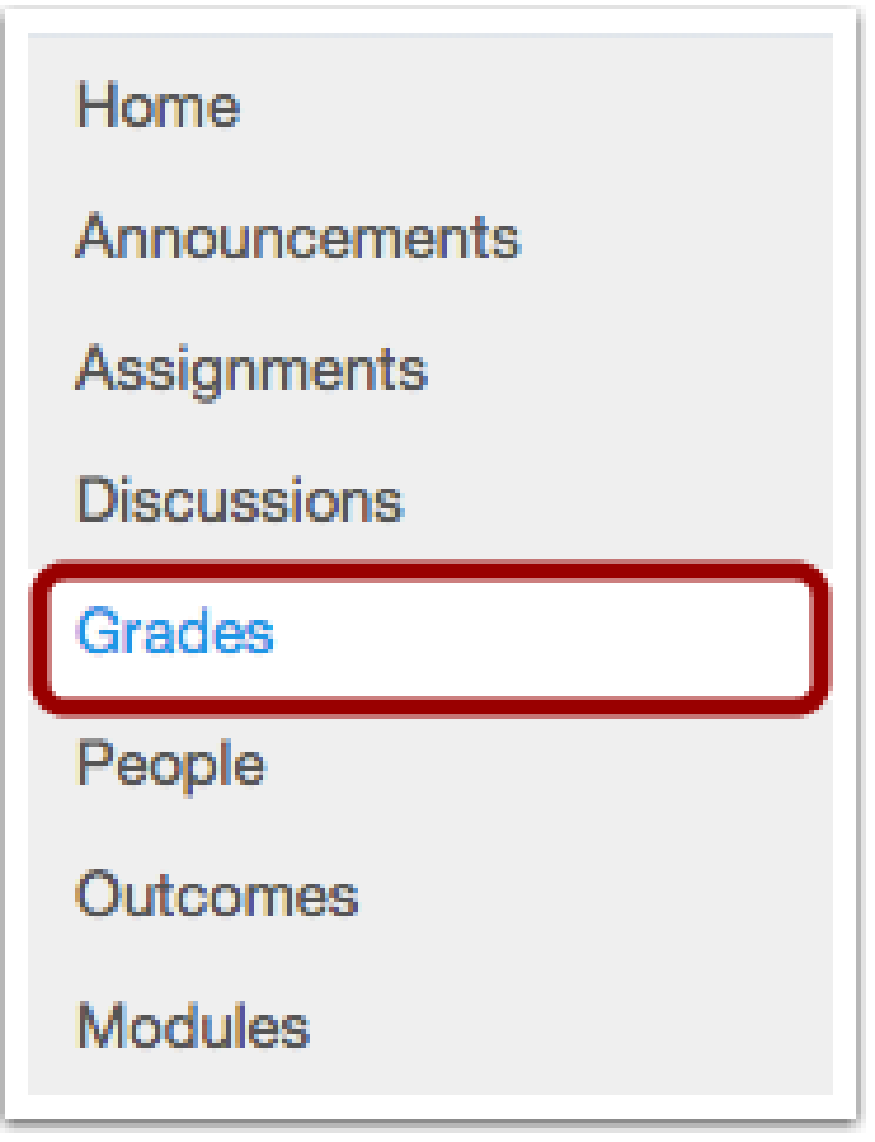This screenshot has width=875, height=1142.
Task: Show Grades for this course
Action: [x=175, y=634]
